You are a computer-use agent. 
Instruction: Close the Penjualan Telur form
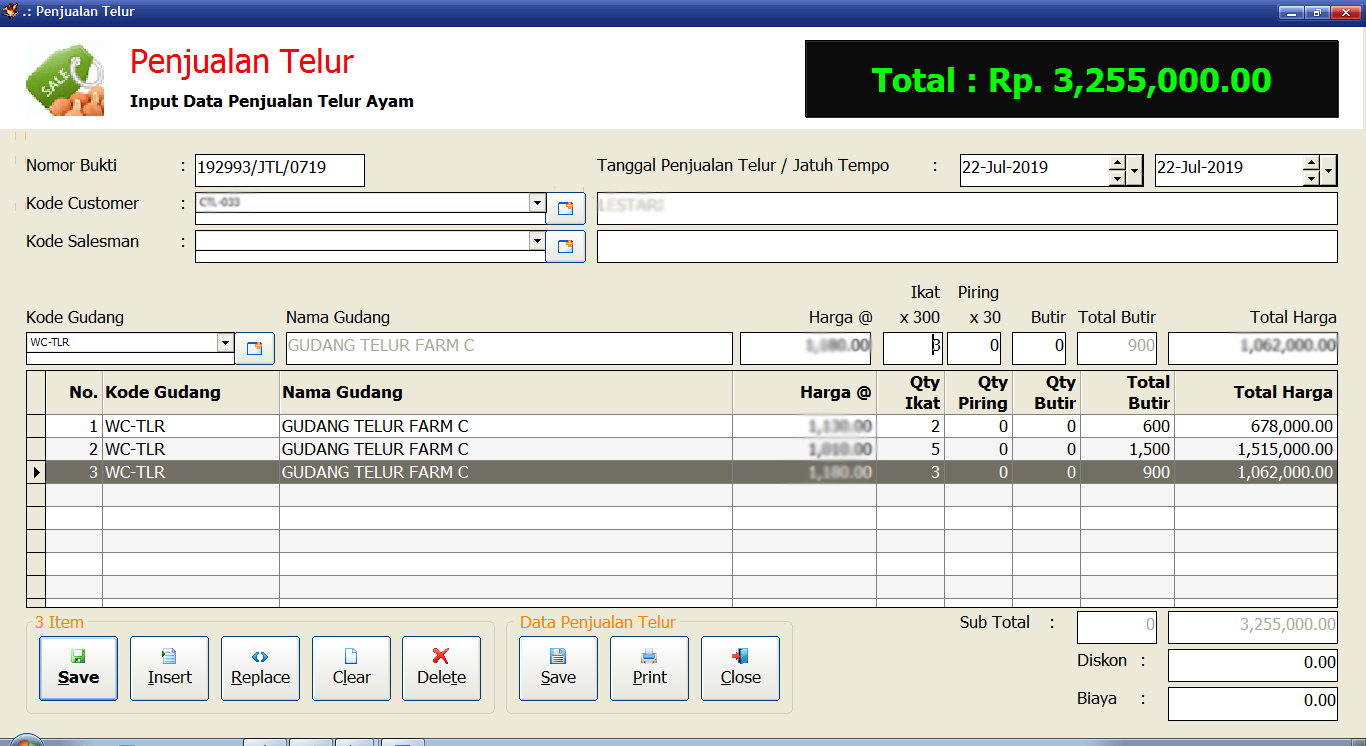[740, 668]
